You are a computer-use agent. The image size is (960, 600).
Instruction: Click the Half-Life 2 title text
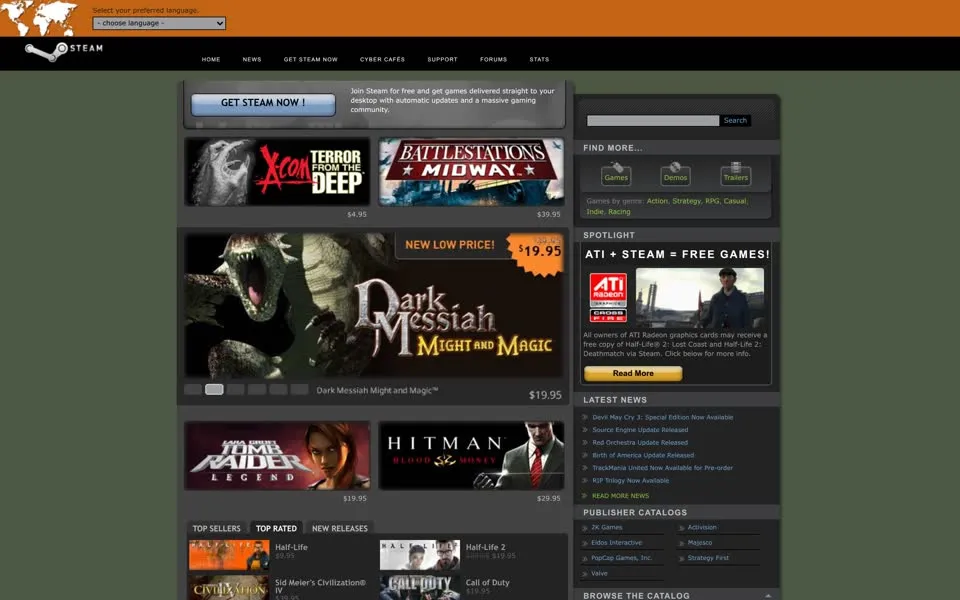486,547
